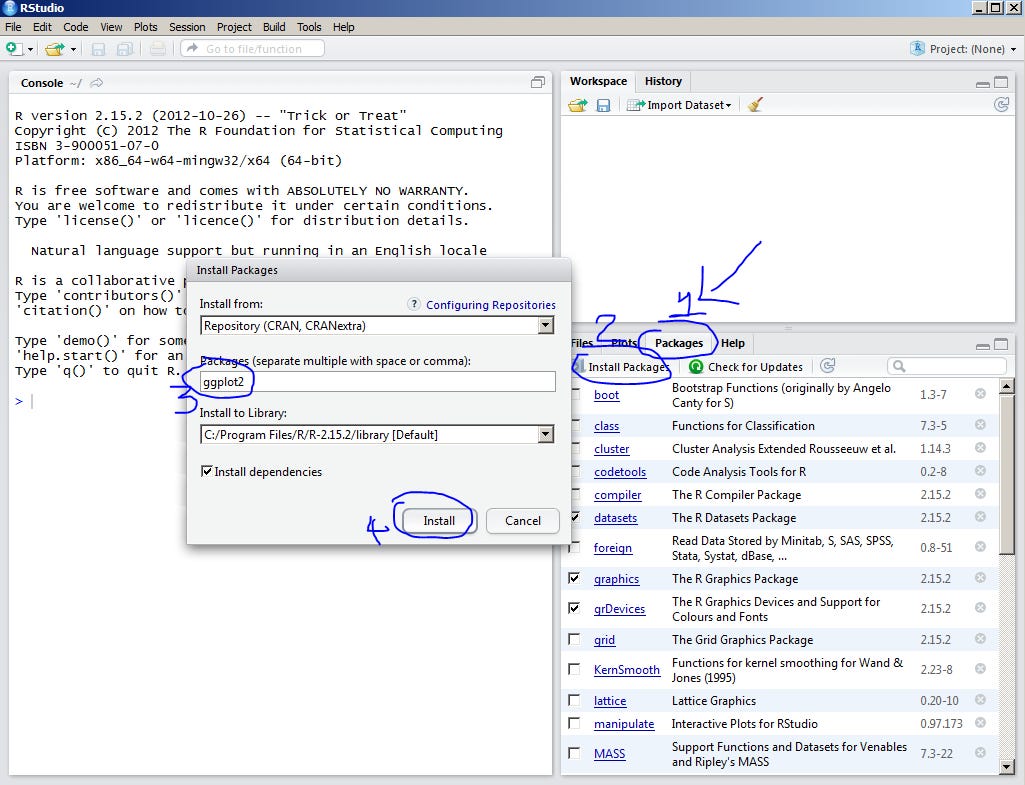Image resolution: width=1025 pixels, height=785 pixels.
Task: Maximize the Packages pane
Action: tap(1001, 344)
